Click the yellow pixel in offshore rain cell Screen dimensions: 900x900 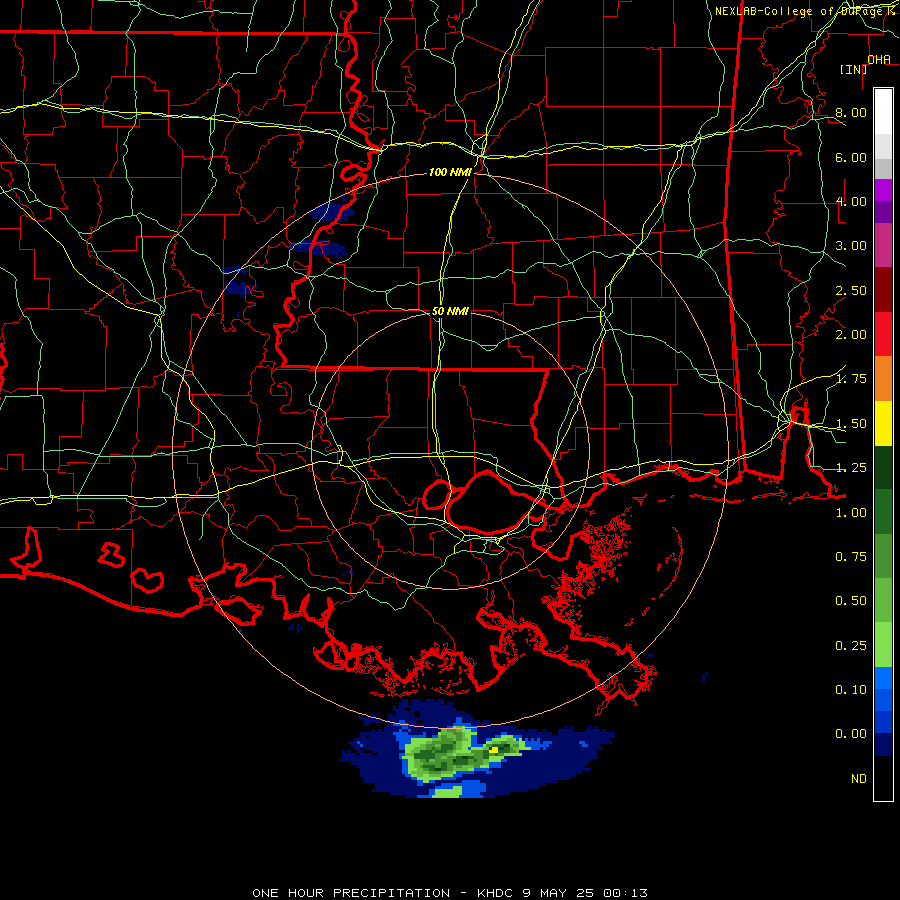493,750
